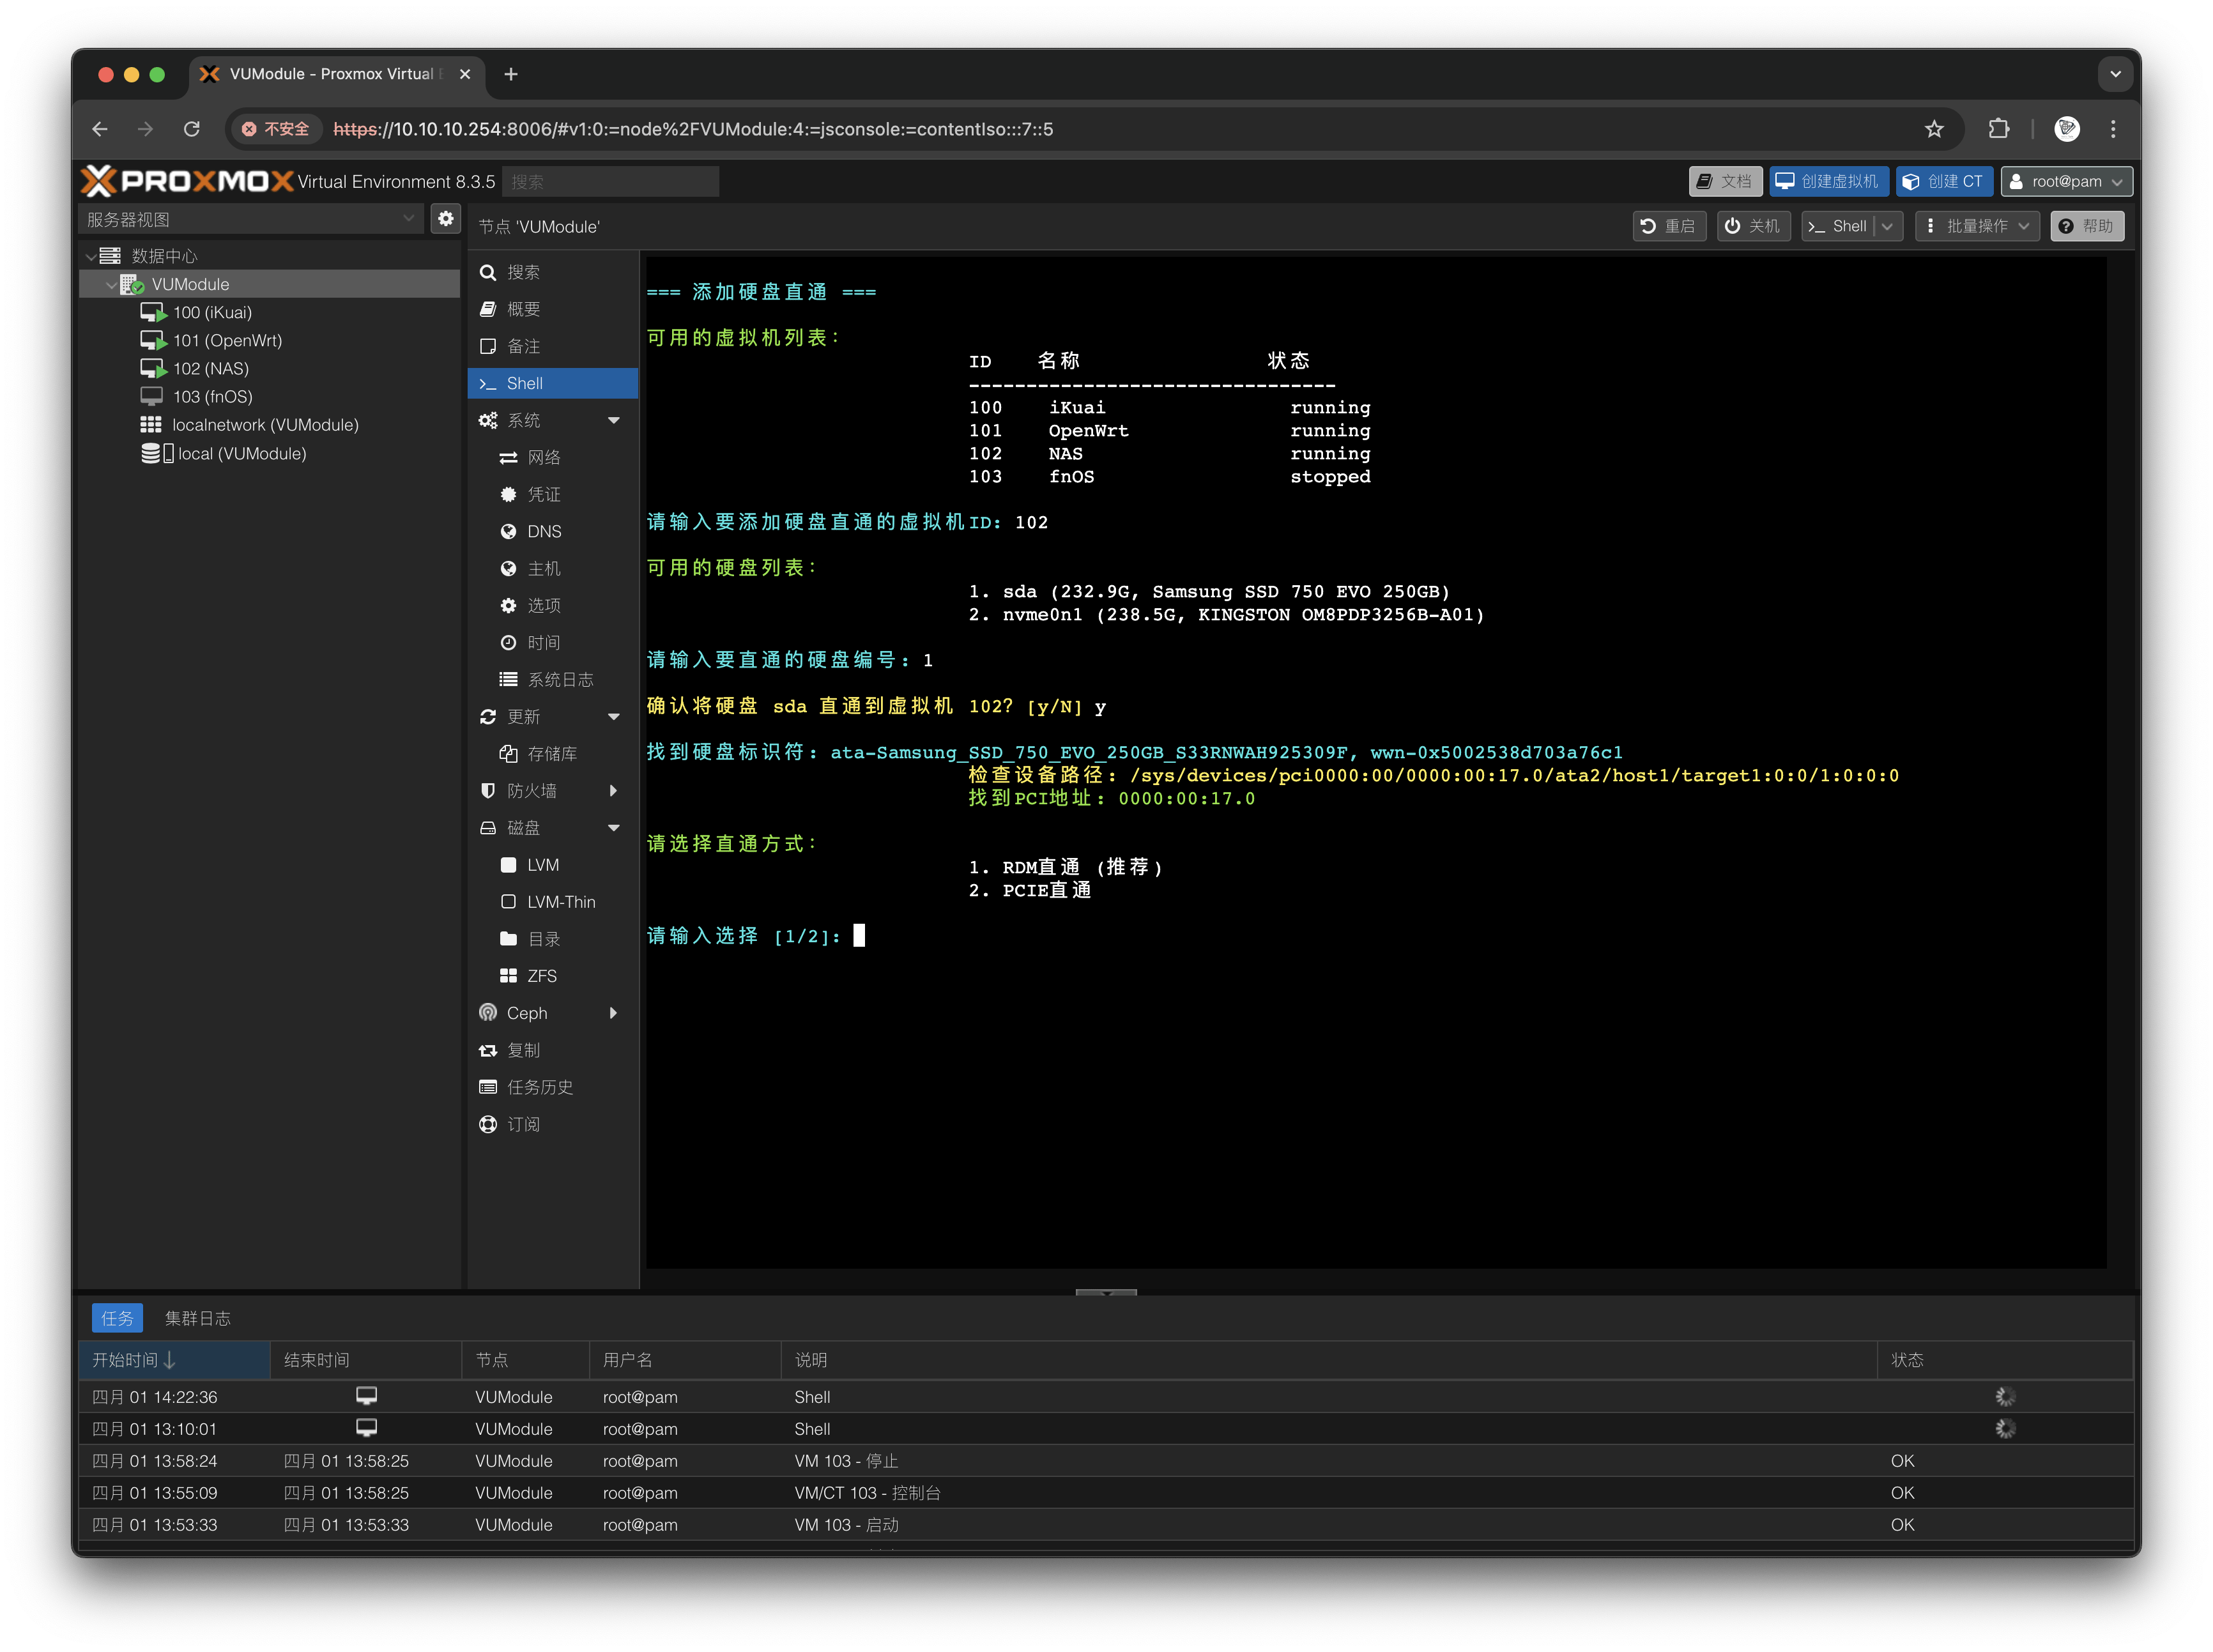Screen dimensions: 2213x1652
Task: Click the top 搜索 search field
Action: click(610, 181)
